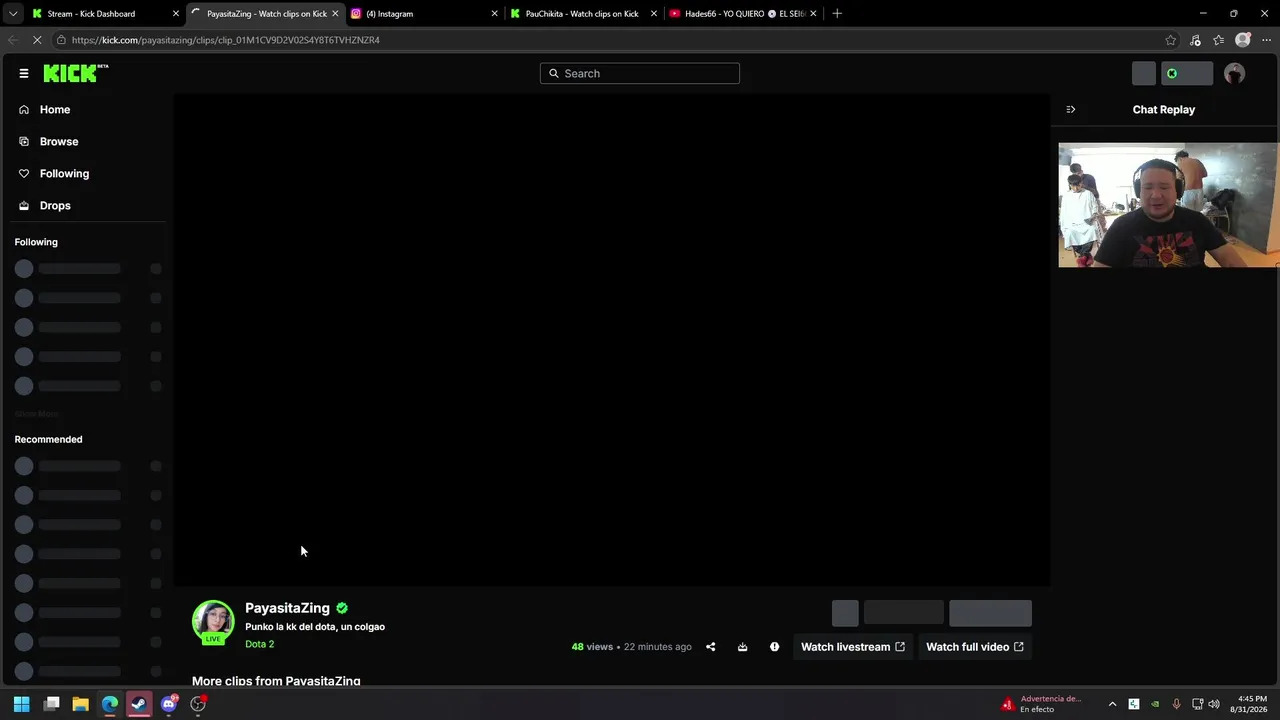Screen dimensions: 1280x720
Task: Open the browser tab actions dropdown
Action: coord(12,14)
